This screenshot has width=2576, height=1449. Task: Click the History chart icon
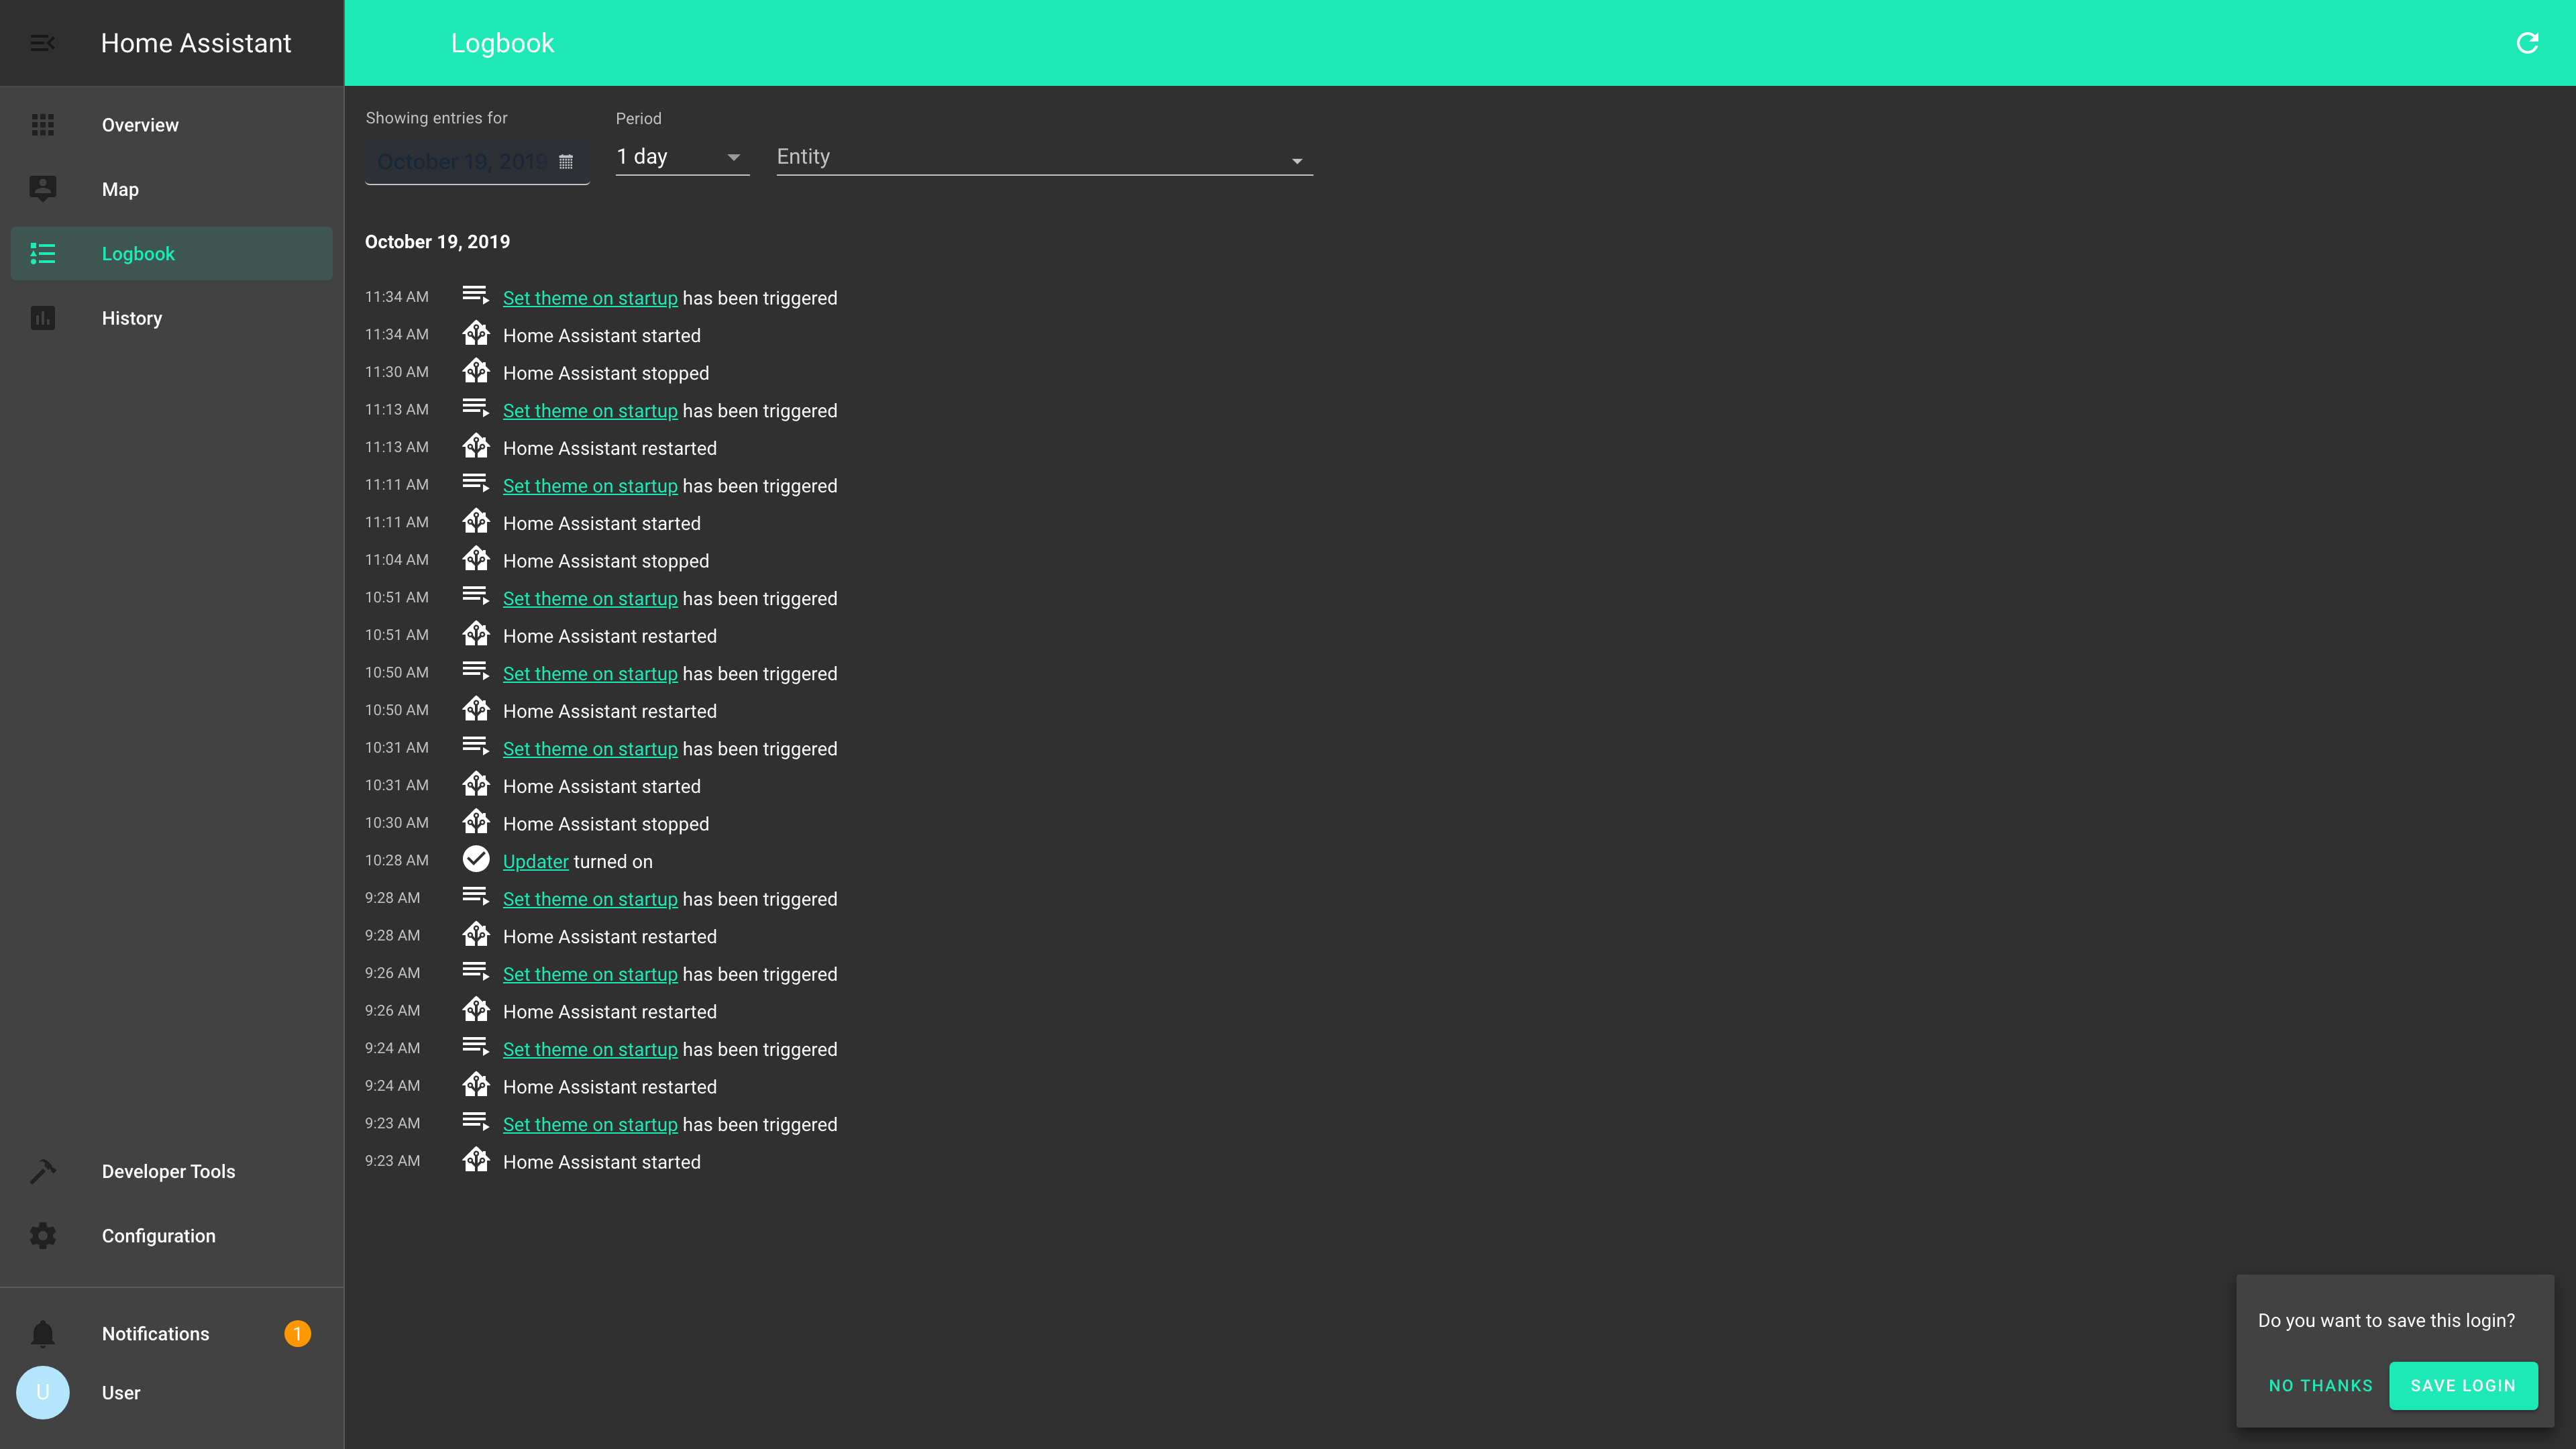[x=42, y=318]
